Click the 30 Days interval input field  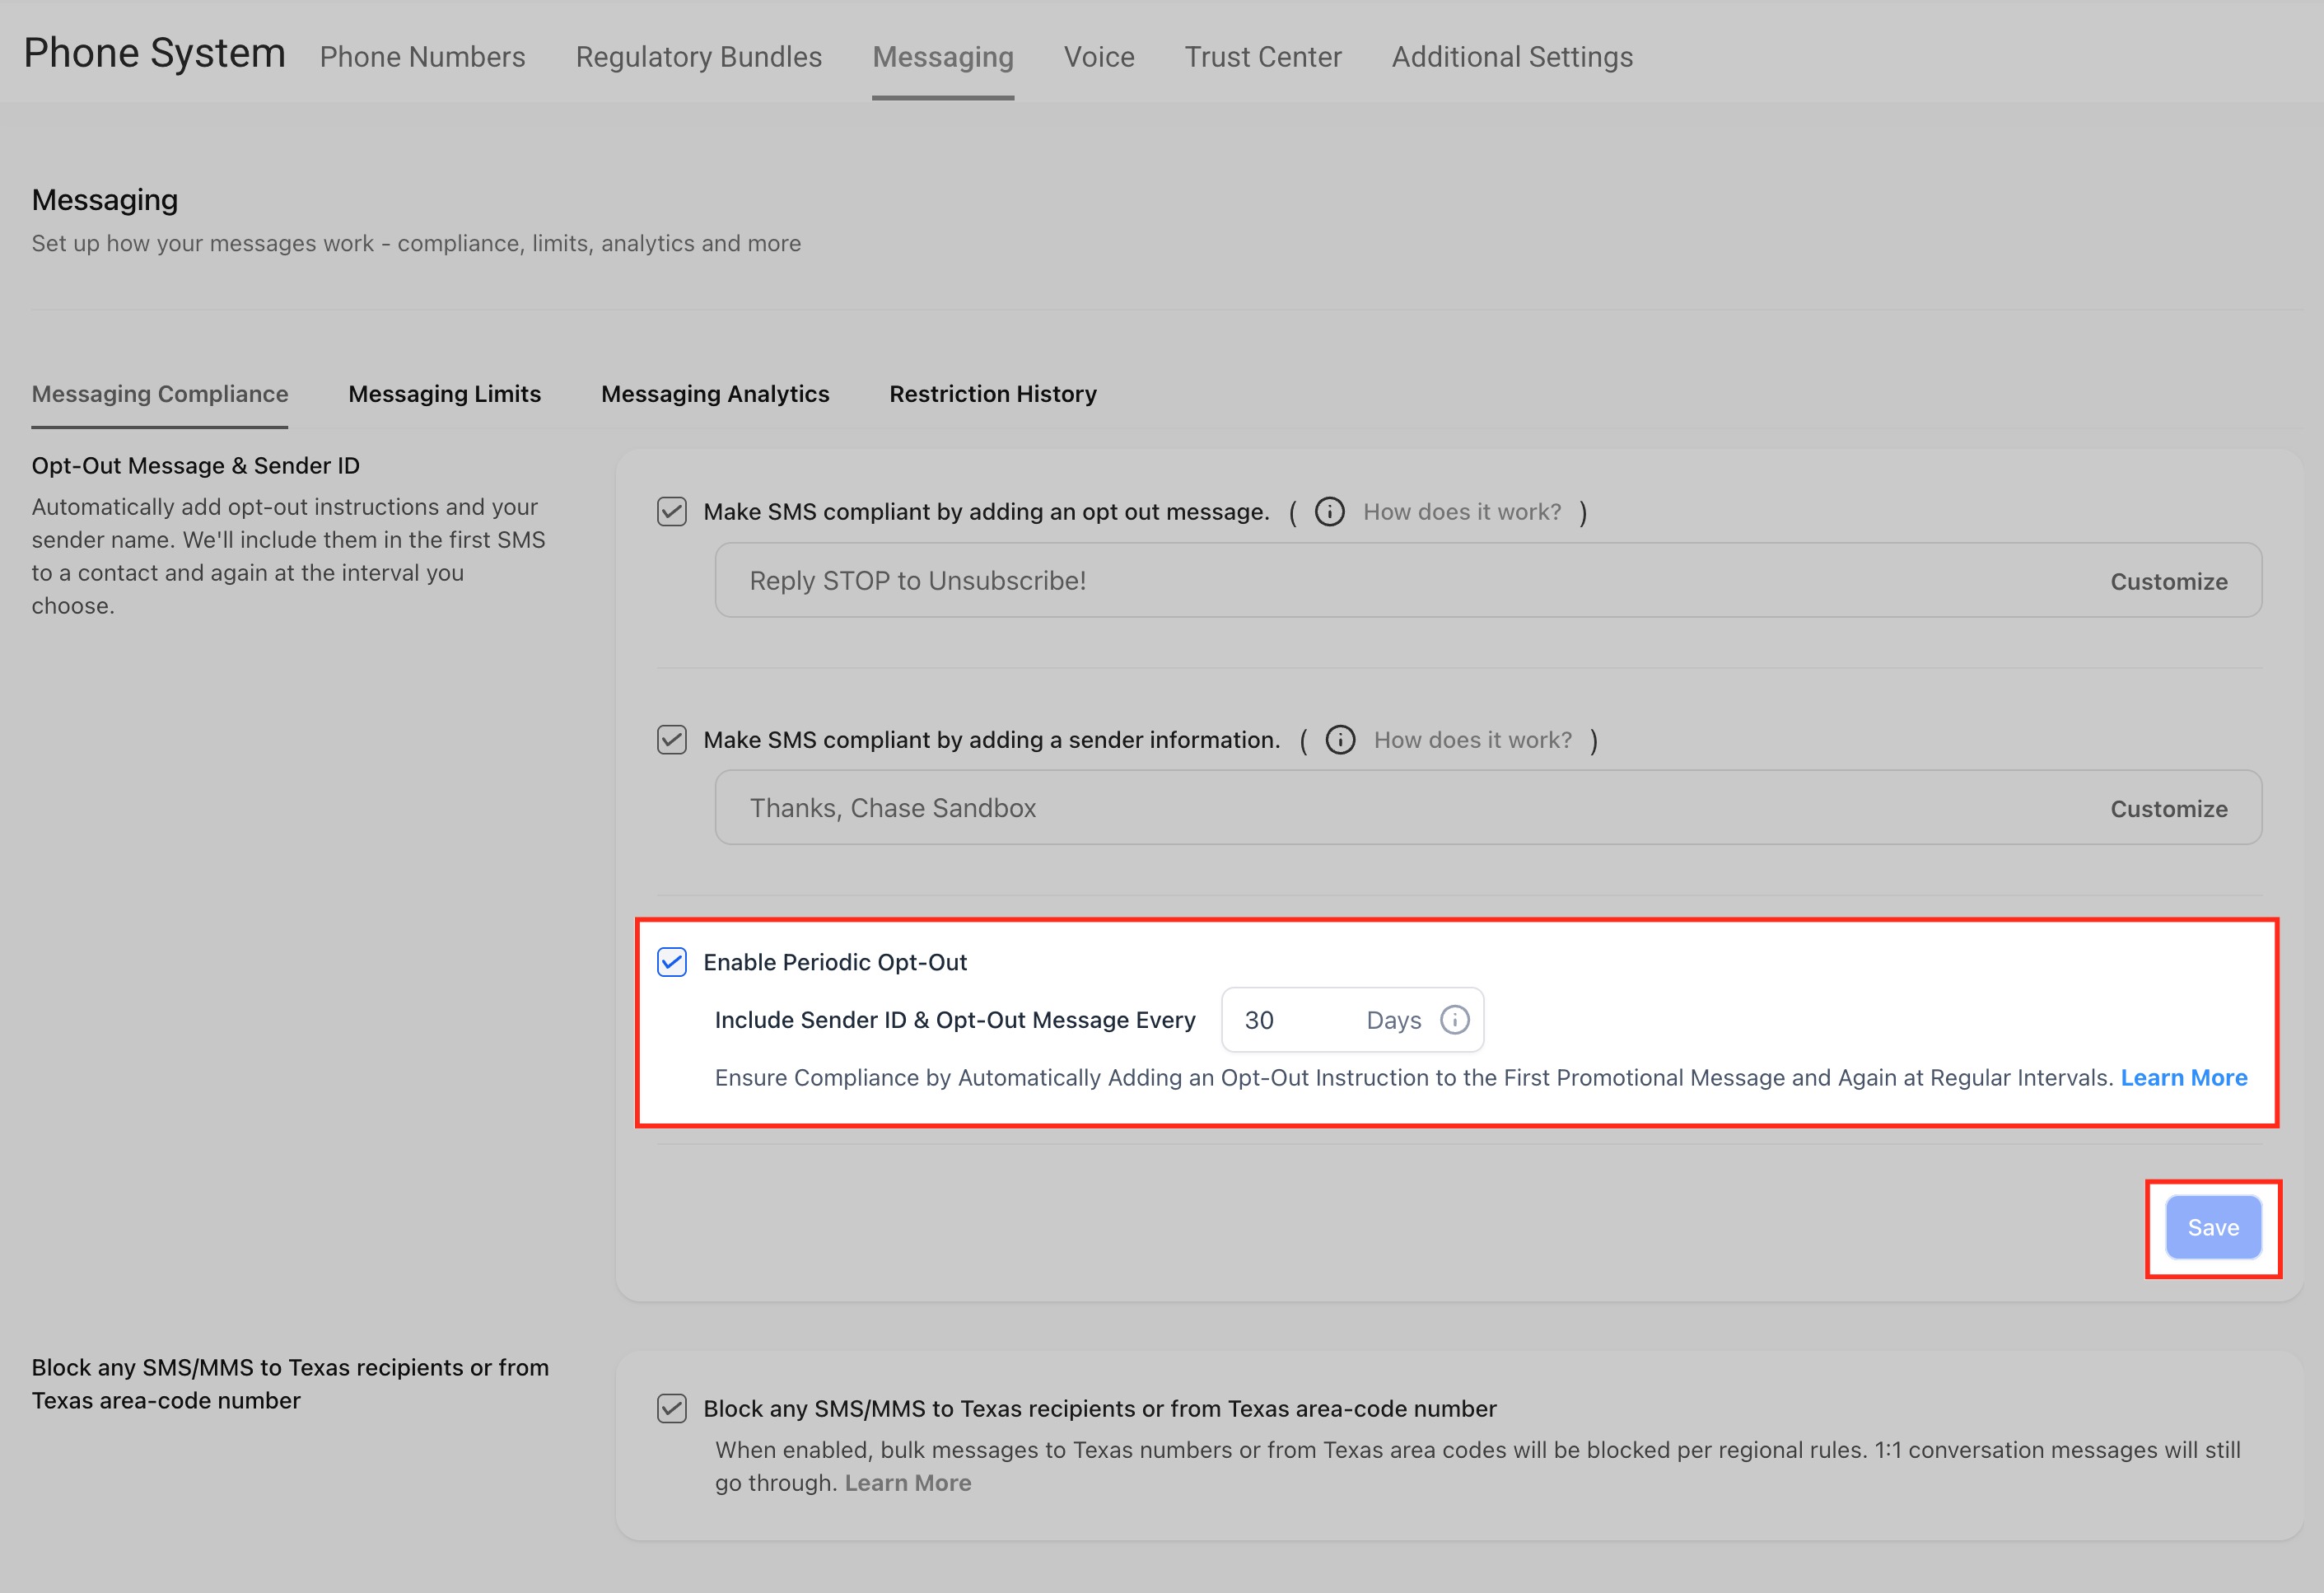click(1295, 1020)
